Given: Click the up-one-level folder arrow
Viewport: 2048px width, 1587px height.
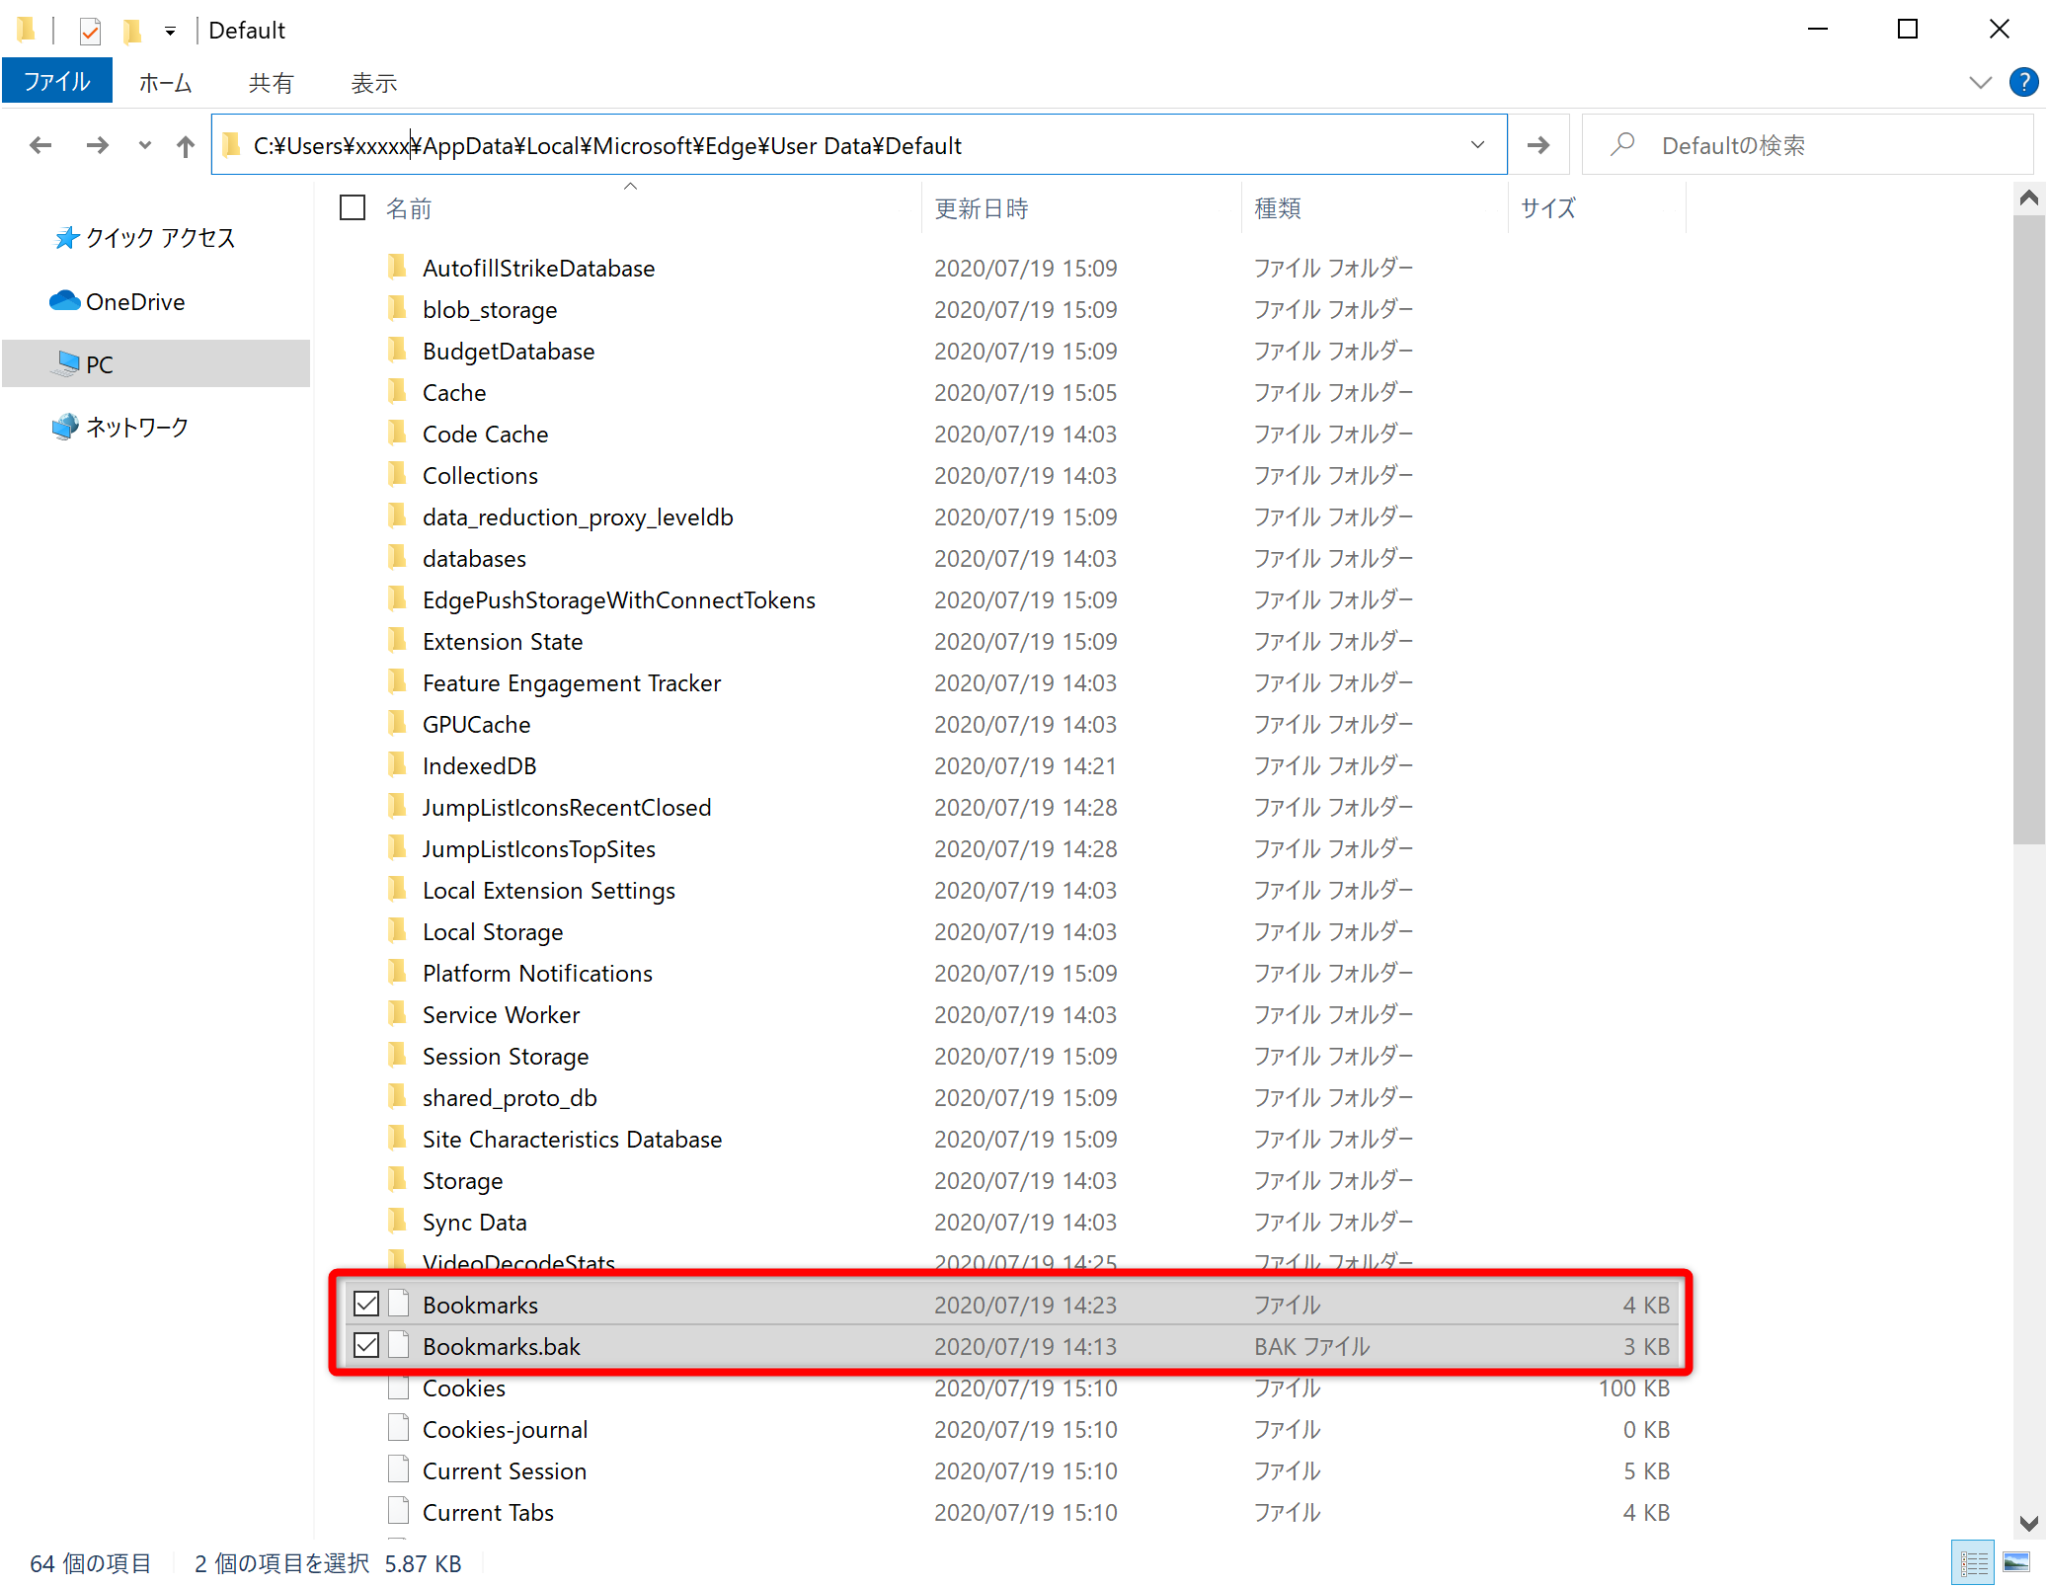Looking at the screenshot, I should [185, 144].
